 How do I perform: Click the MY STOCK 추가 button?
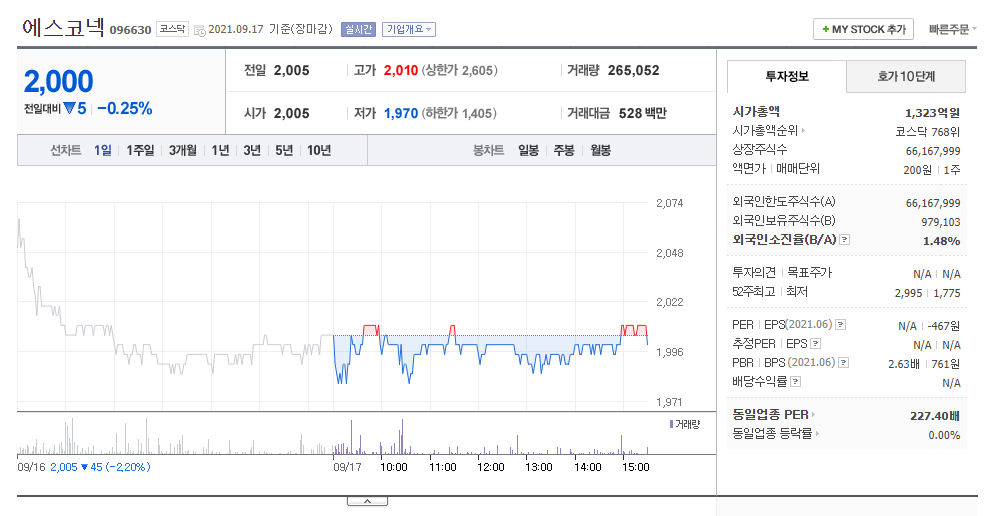863,29
